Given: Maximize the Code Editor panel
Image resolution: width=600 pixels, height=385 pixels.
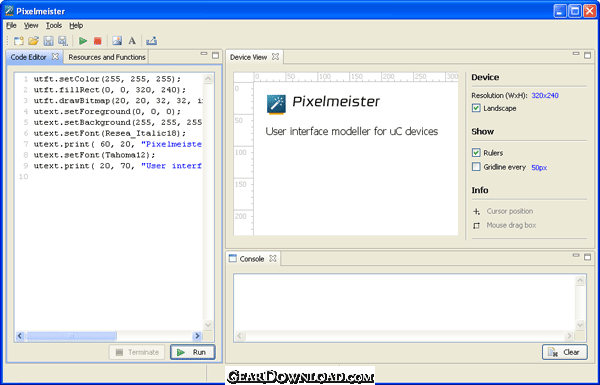Looking at the screenshot, I should tap(215, 55).
